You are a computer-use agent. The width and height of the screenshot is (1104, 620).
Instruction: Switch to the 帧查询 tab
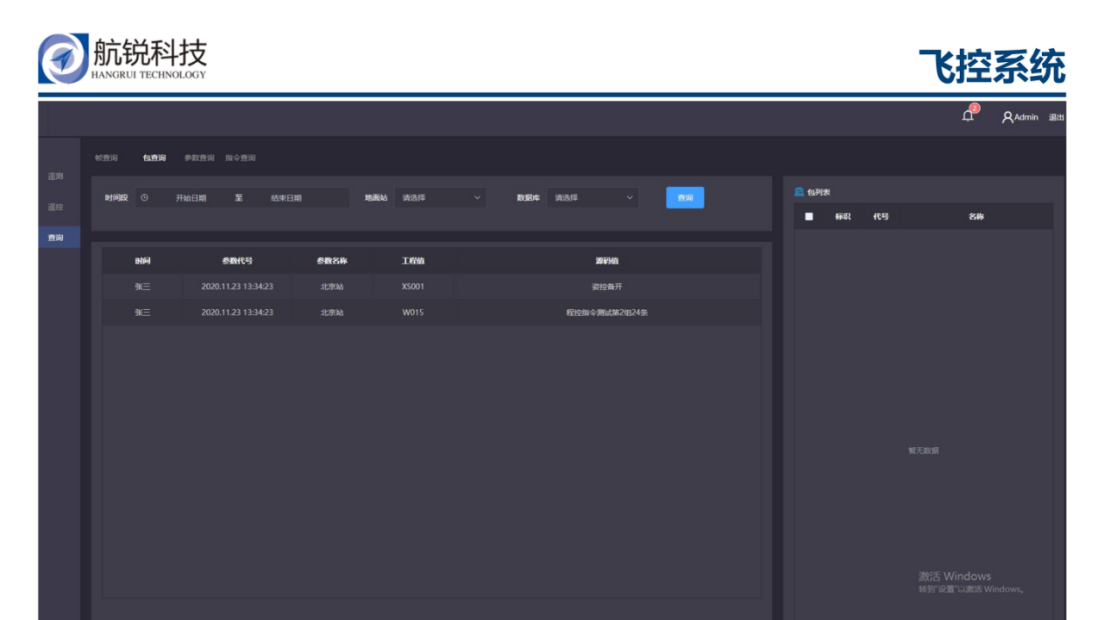tap(106, 158)
